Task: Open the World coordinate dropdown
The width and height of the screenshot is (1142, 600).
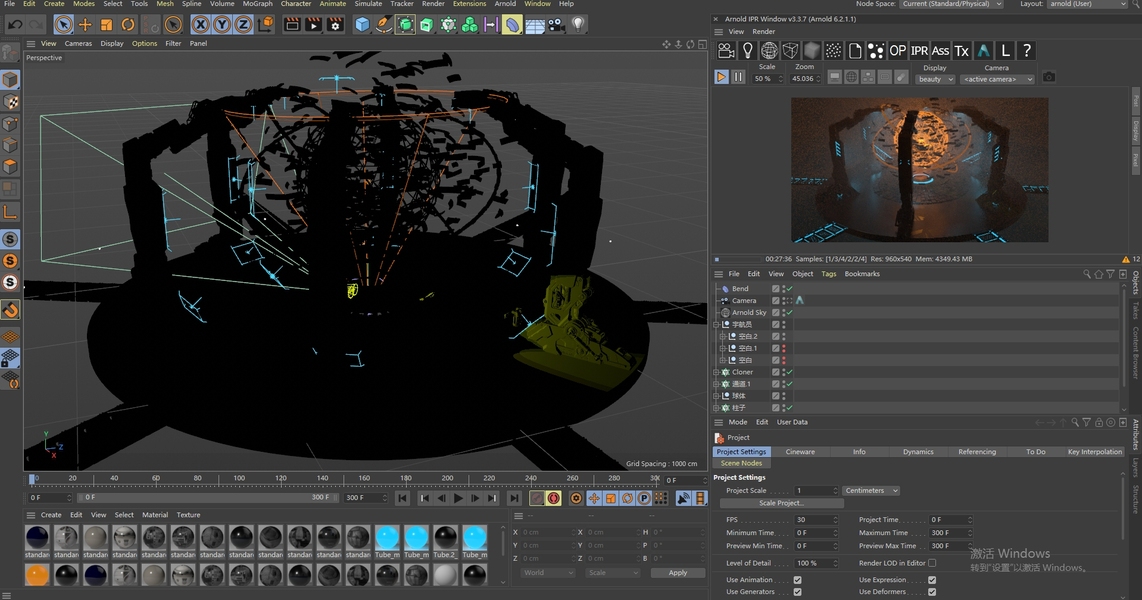Action: point(548,573)
